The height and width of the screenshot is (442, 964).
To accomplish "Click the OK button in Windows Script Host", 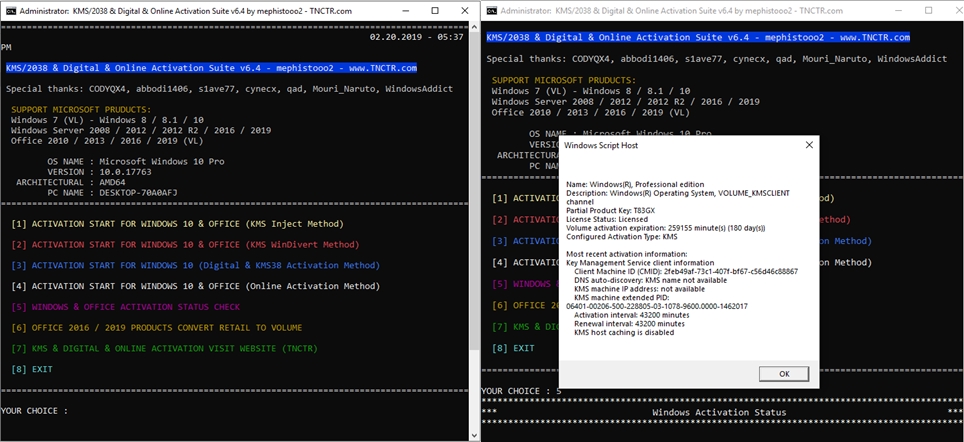I will click(783, 374).
